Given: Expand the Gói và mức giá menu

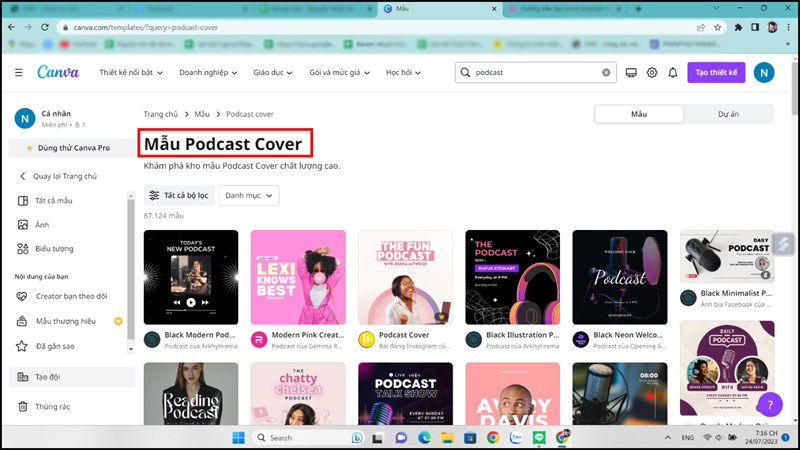Looking at the screenshot, I should click(339, 72).
